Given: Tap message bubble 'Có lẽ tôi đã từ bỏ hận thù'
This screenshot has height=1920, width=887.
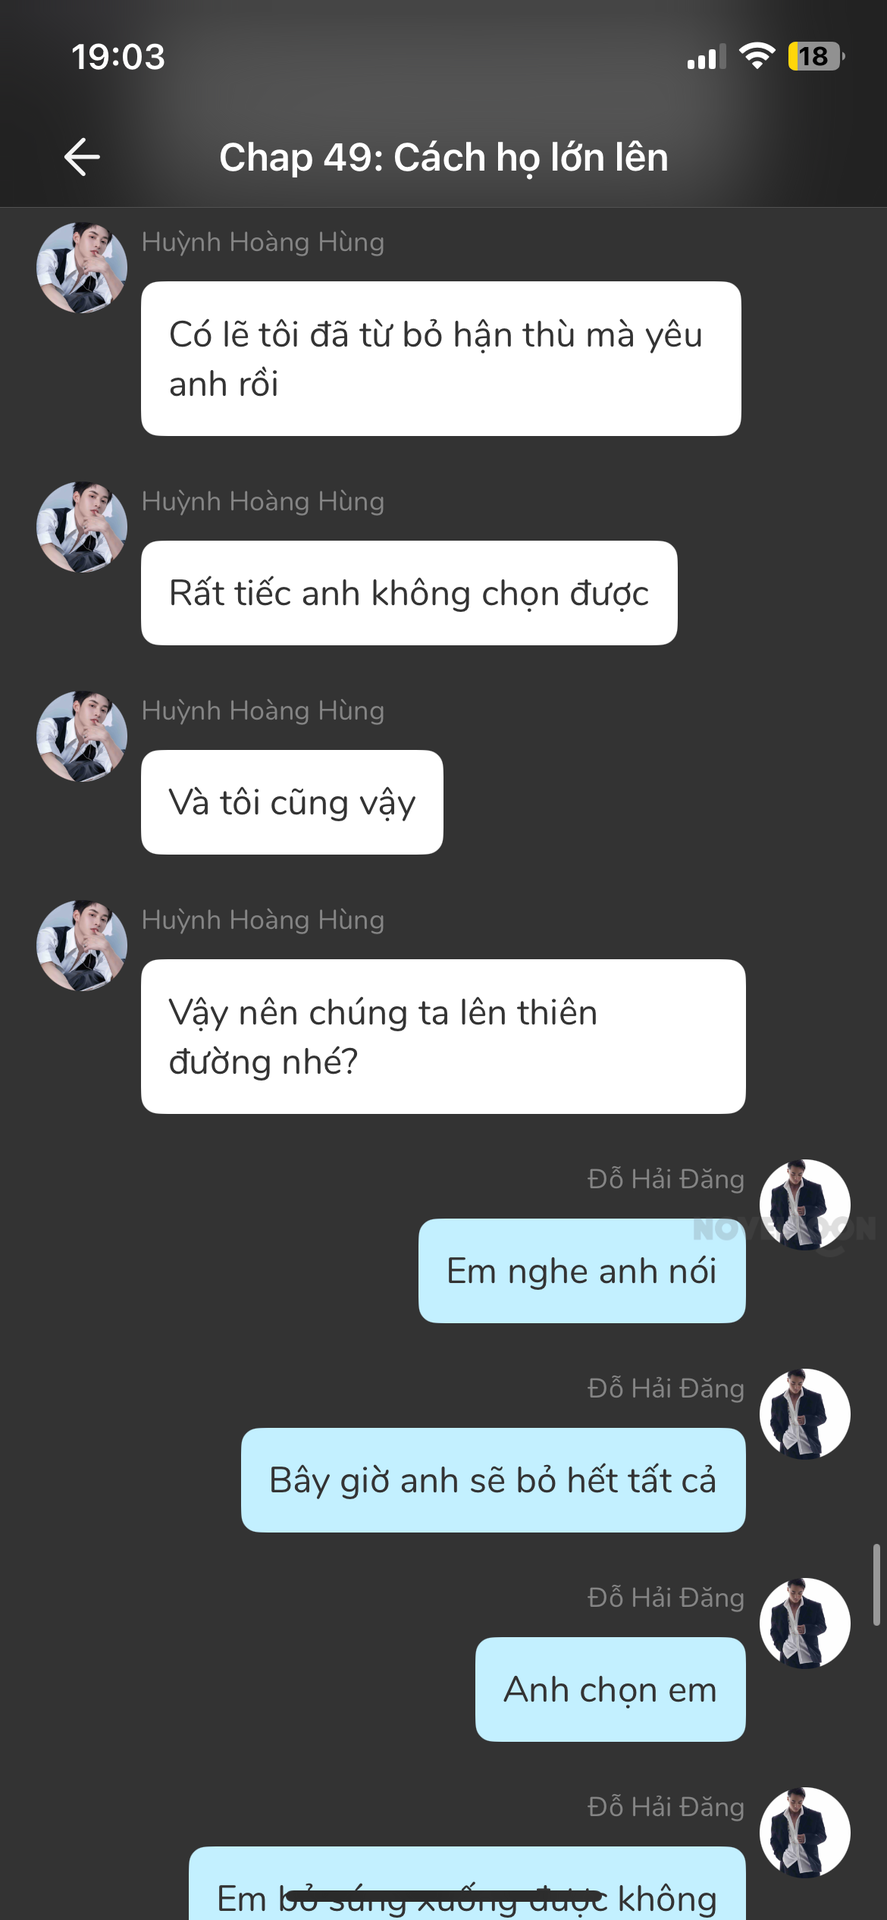Looking at the screenshot, I should [441, 359].
